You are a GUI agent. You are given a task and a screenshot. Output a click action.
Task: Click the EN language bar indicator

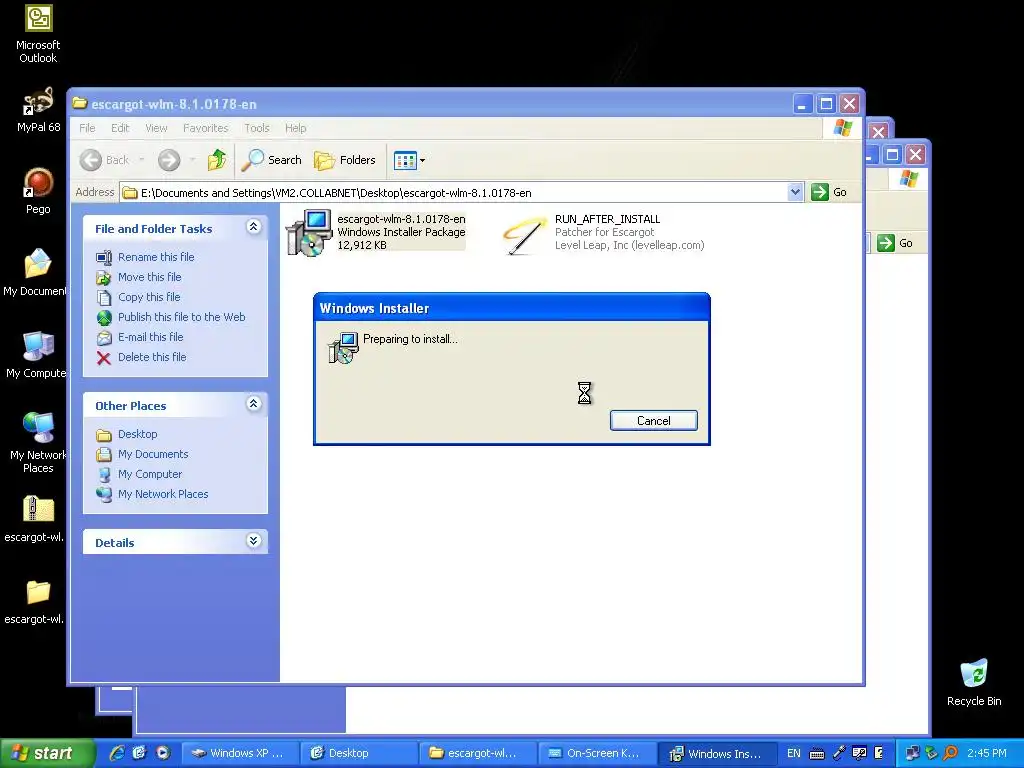(x=793, y=753)
